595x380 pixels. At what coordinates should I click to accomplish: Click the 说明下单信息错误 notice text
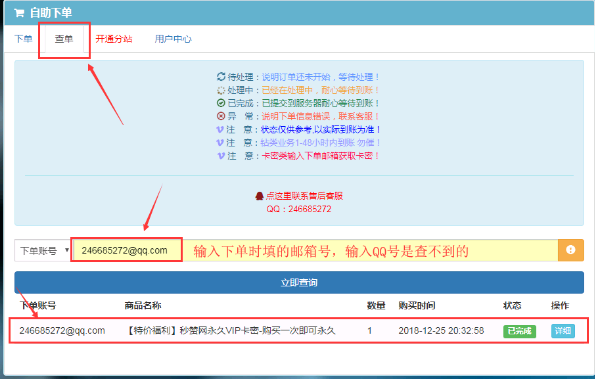(x=320, y=116)
